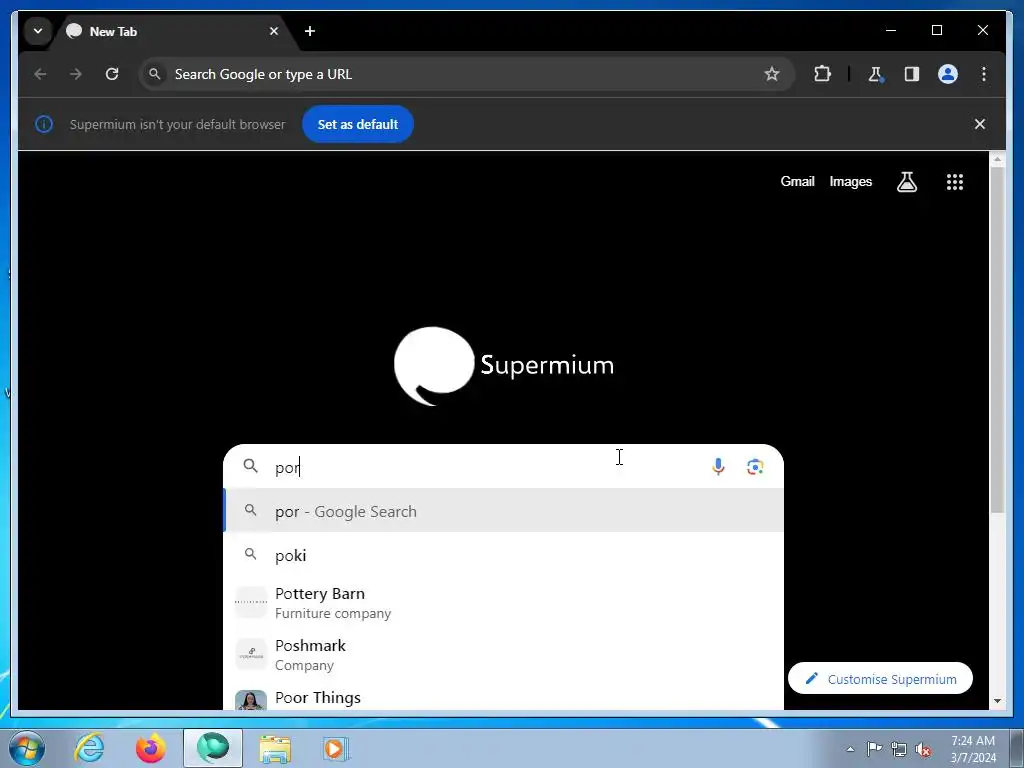Screen dimensions: 1024x768
Task: Open the profile avatar menu
Action: [x=948, y=74]
